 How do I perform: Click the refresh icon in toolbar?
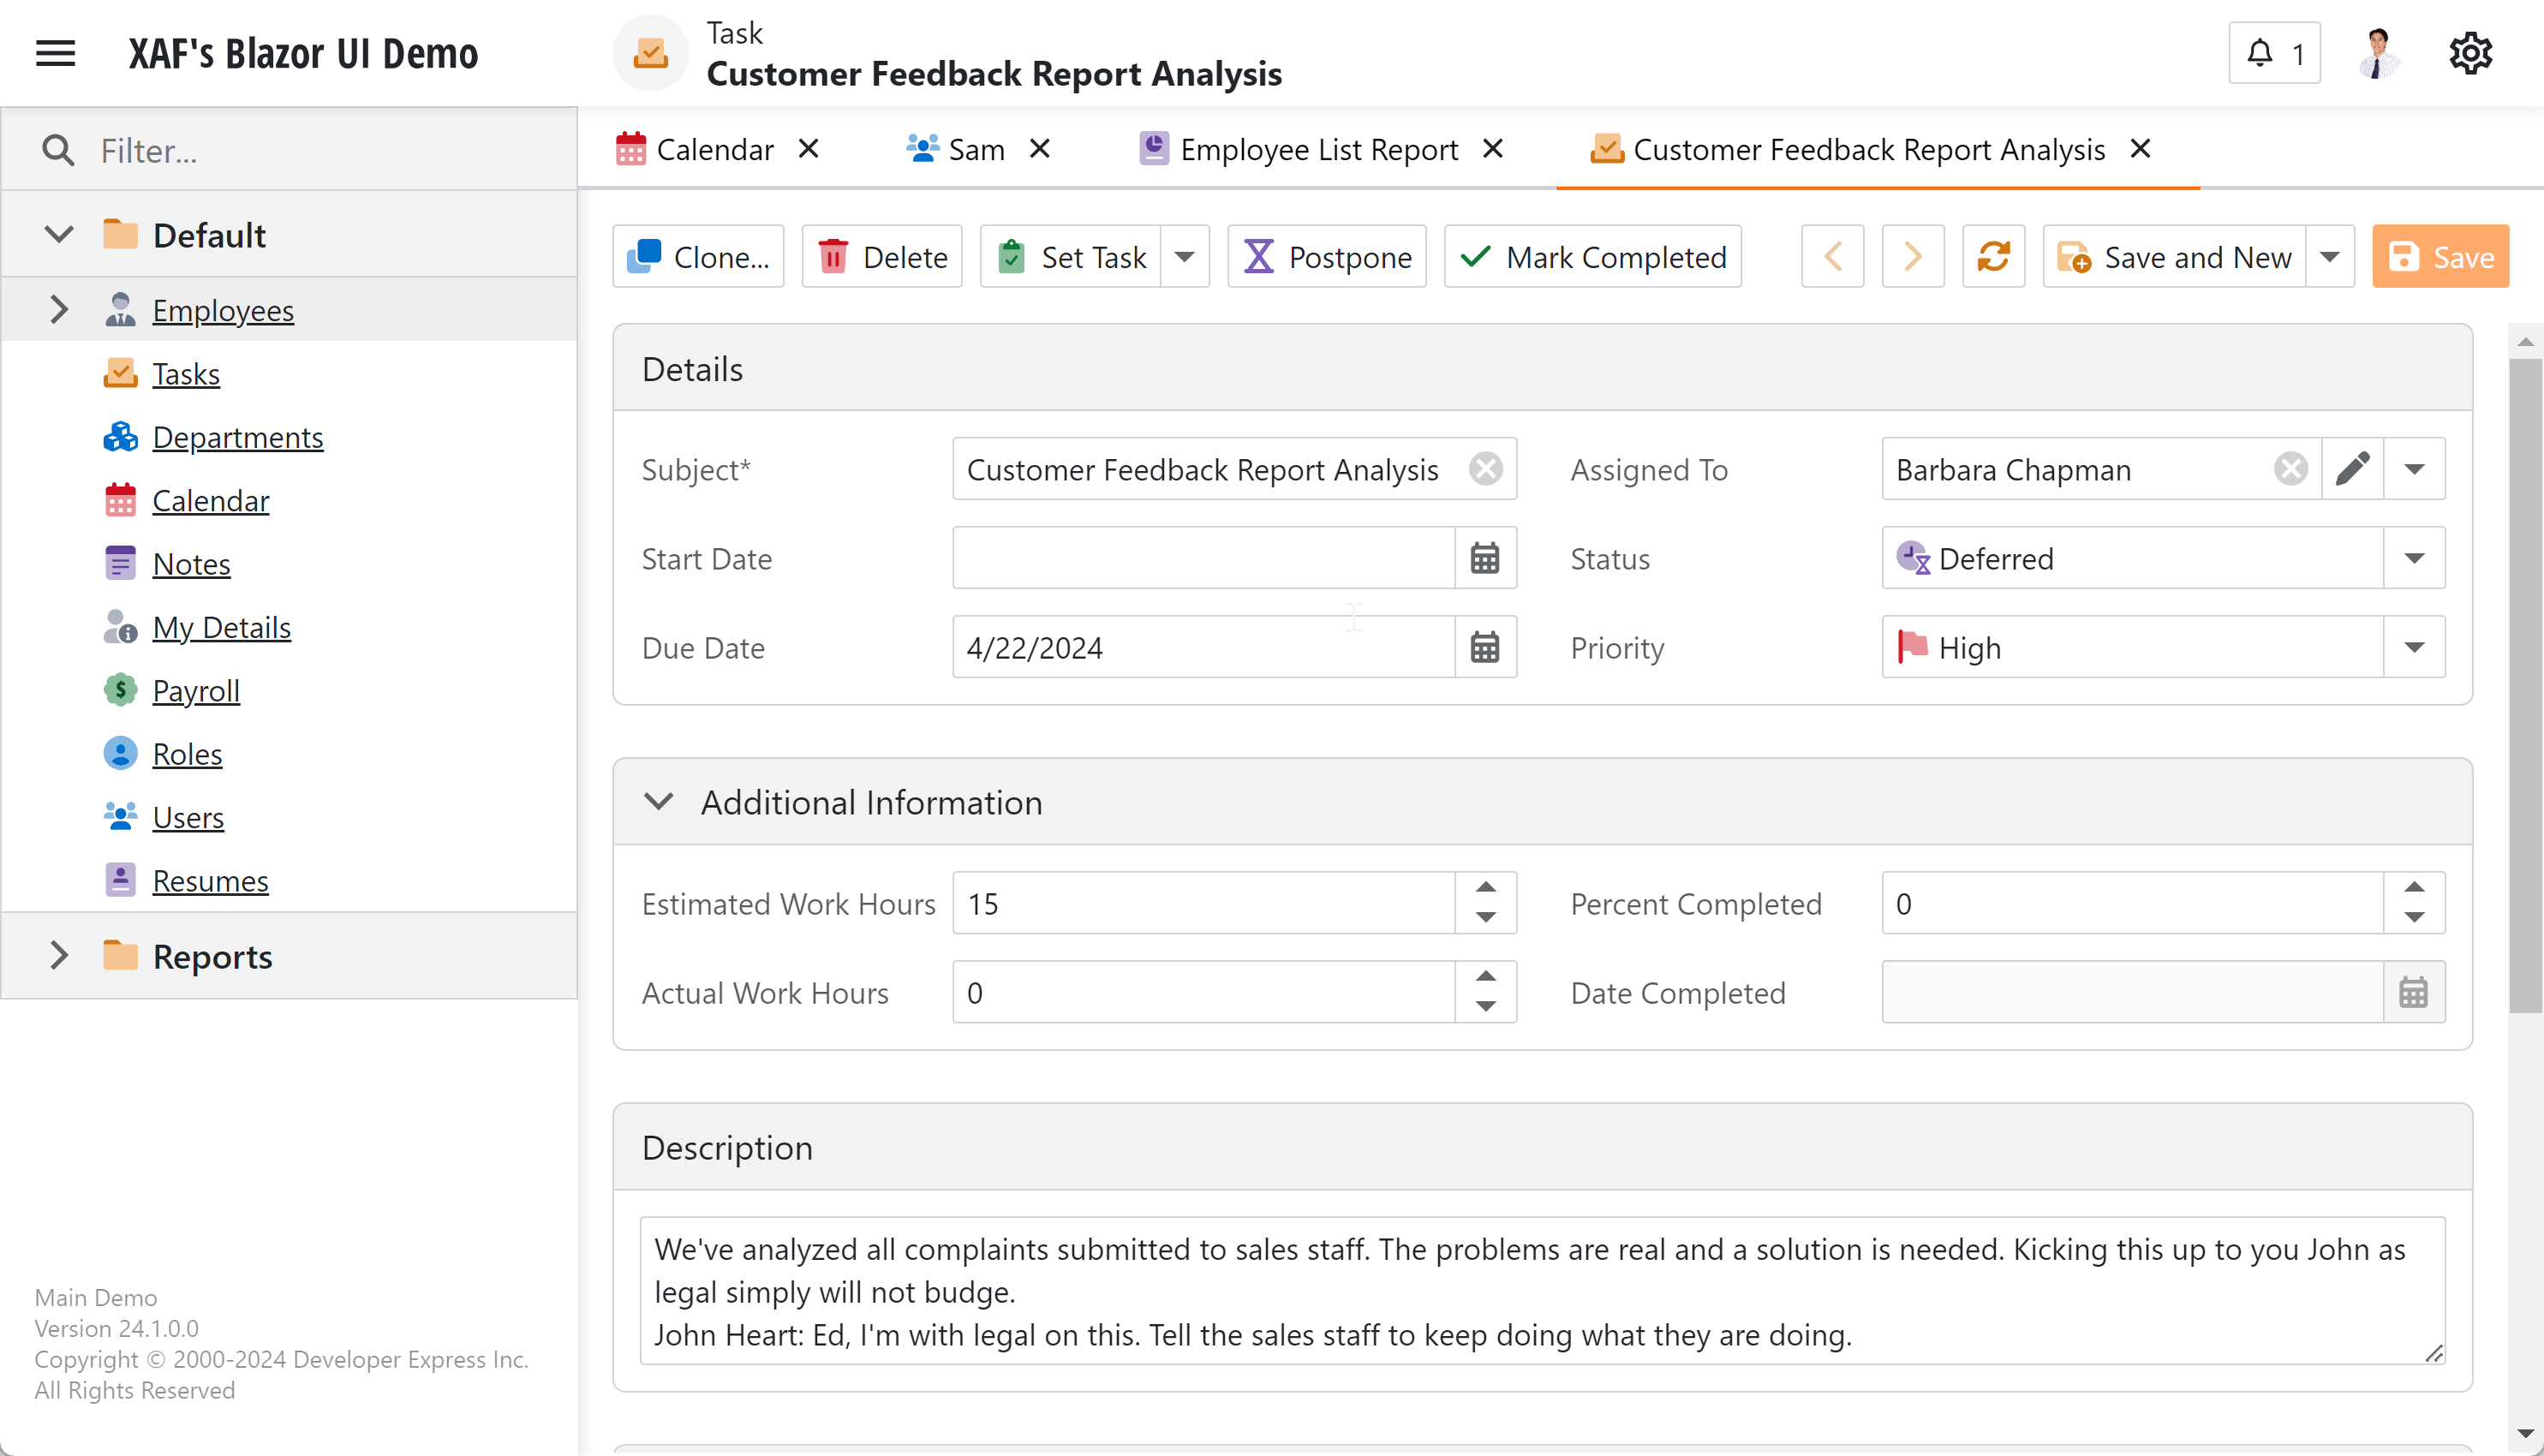[1992, 257]
